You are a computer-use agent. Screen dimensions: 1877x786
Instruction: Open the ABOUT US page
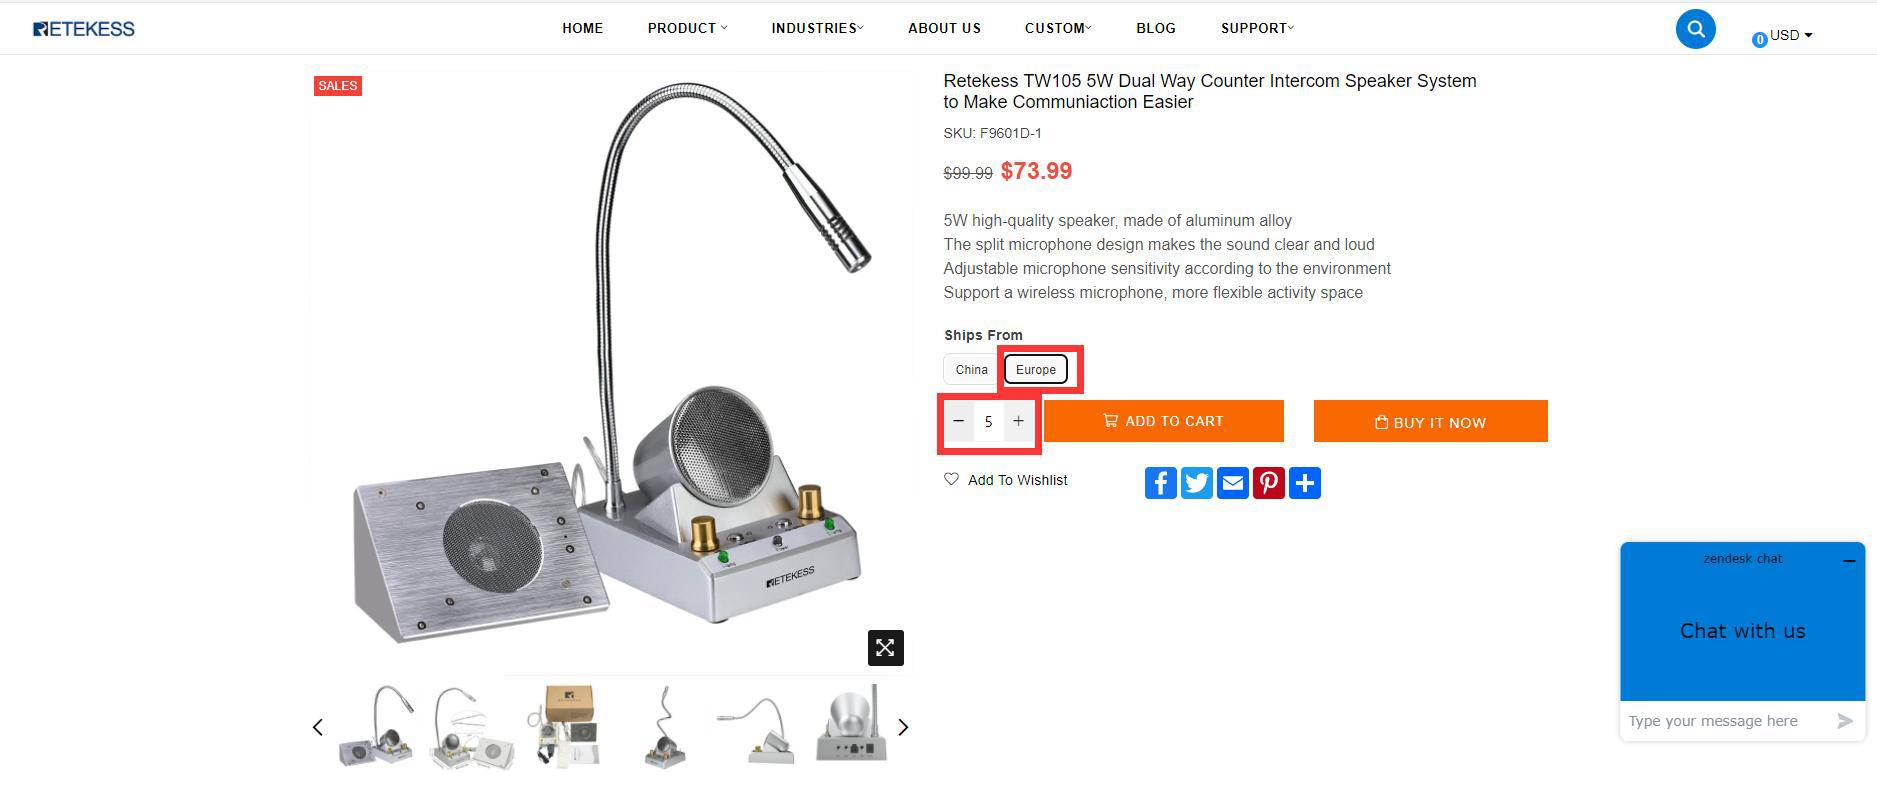pos(944,28)
